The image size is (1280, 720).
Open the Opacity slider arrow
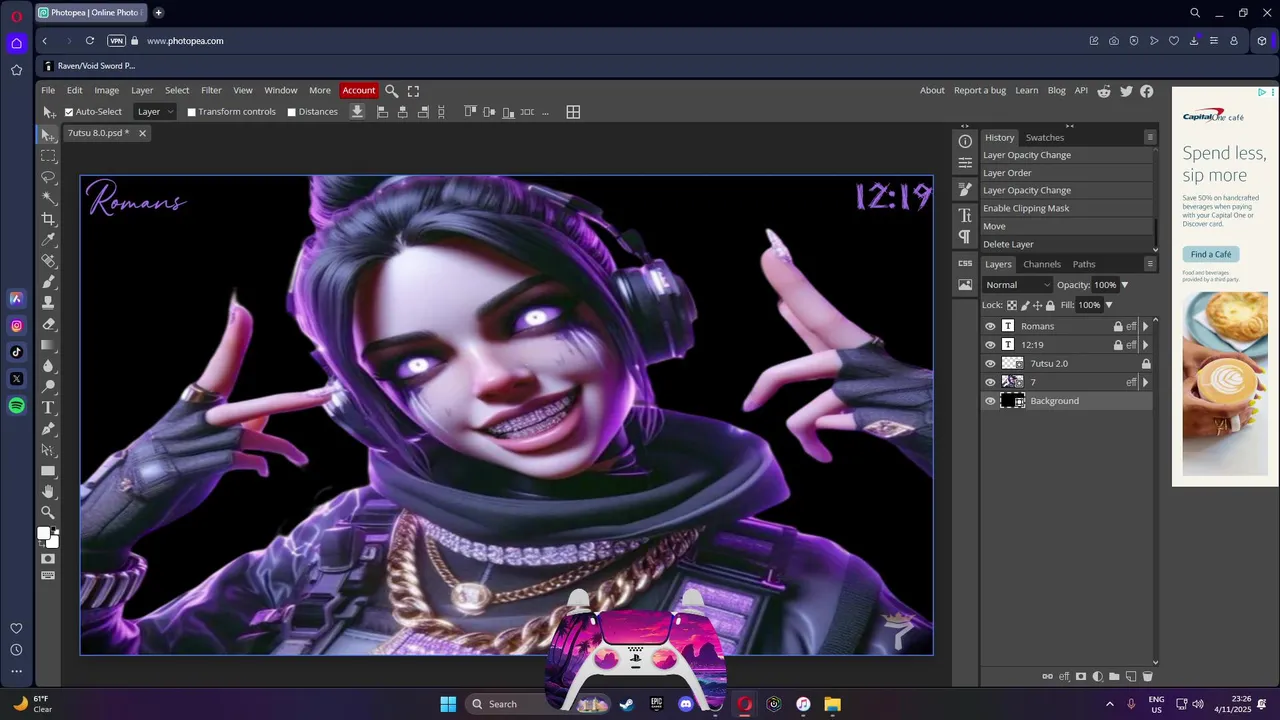(x=1124, y=285)
